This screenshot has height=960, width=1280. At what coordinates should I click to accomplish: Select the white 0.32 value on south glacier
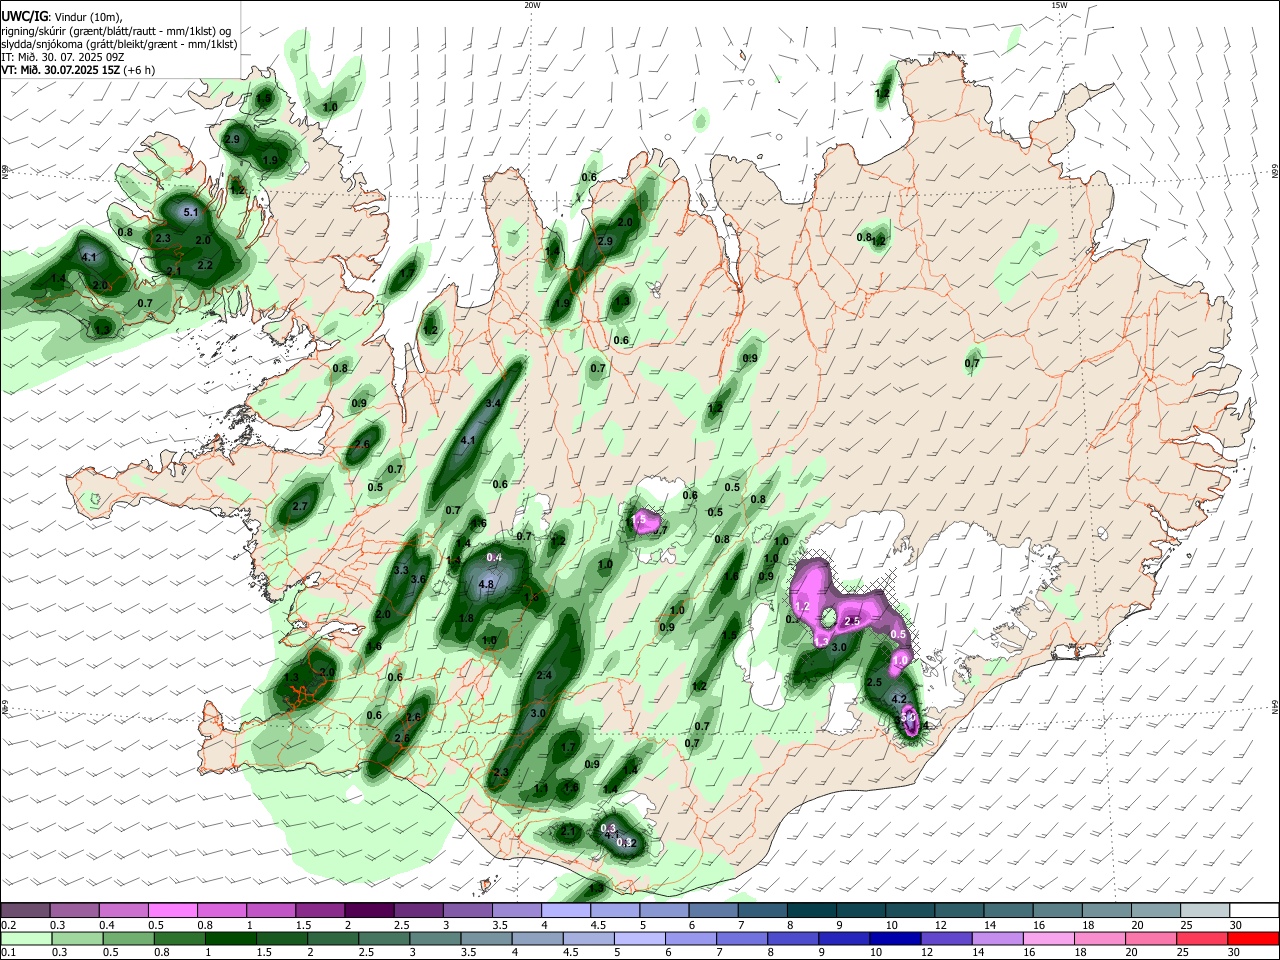click(x=626, y=843)
